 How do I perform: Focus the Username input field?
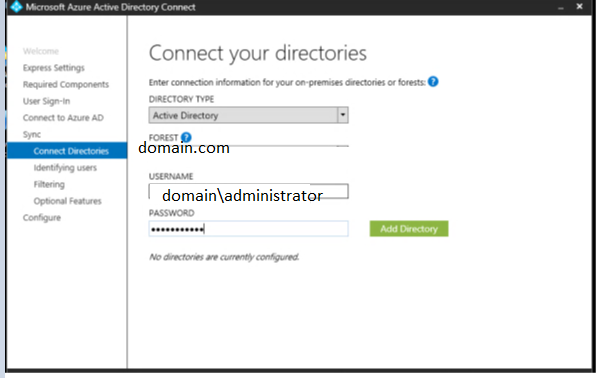click(x=248, y=191)
